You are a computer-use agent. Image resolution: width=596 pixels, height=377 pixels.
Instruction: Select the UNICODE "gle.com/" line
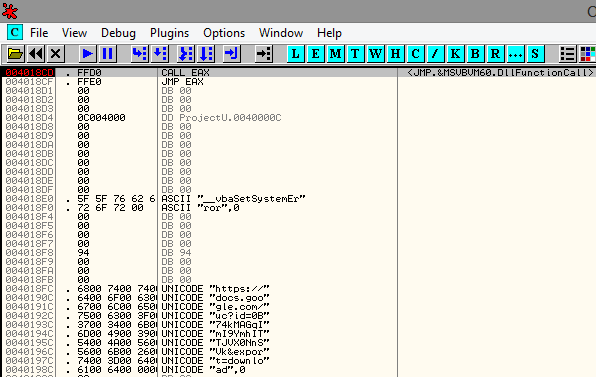(x=216, y=307)
